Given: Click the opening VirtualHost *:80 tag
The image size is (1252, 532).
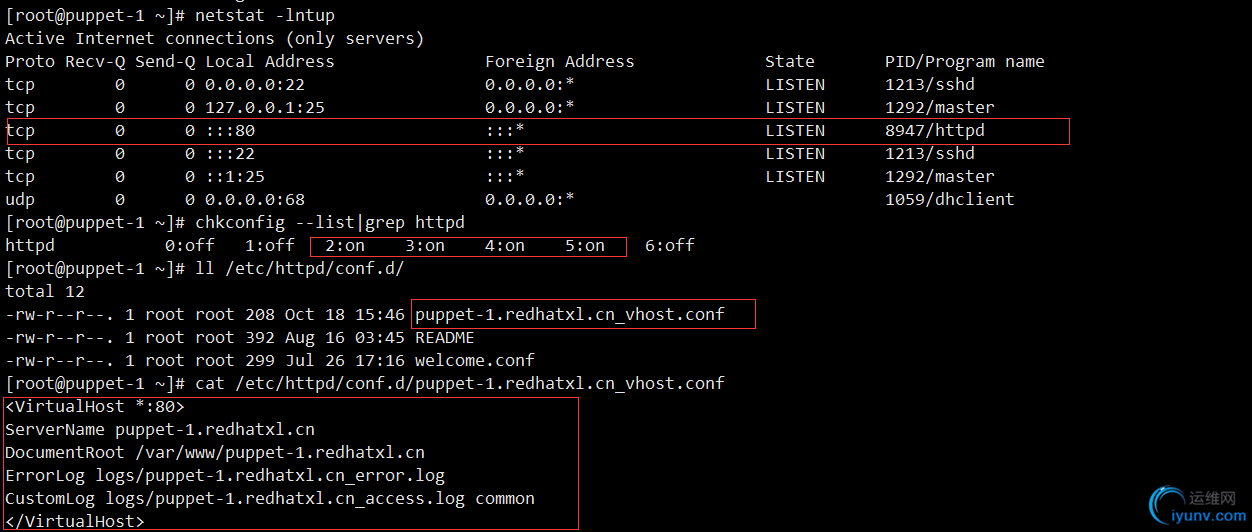Looking at the screenshot, I should tap(95, 406).
